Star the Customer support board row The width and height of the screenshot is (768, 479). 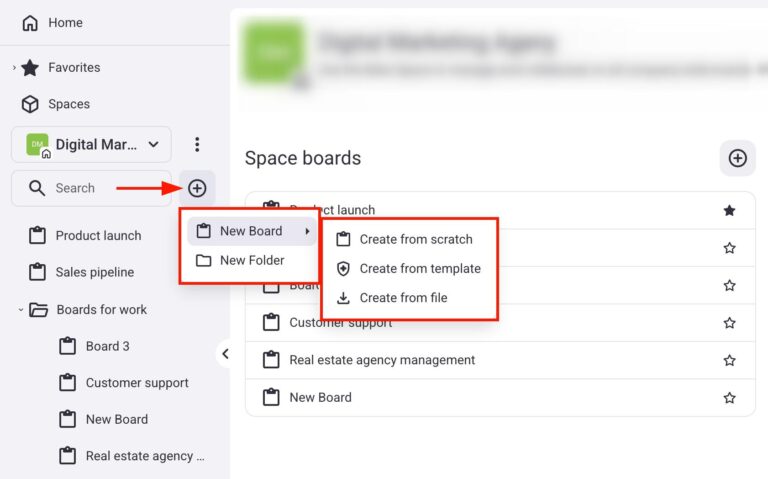729,323
